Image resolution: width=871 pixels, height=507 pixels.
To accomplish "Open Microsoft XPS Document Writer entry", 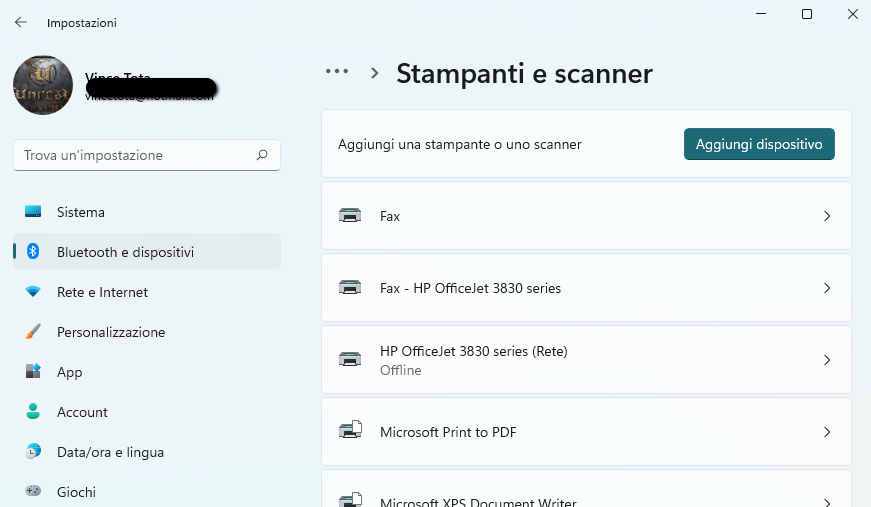I will (586, 489).
